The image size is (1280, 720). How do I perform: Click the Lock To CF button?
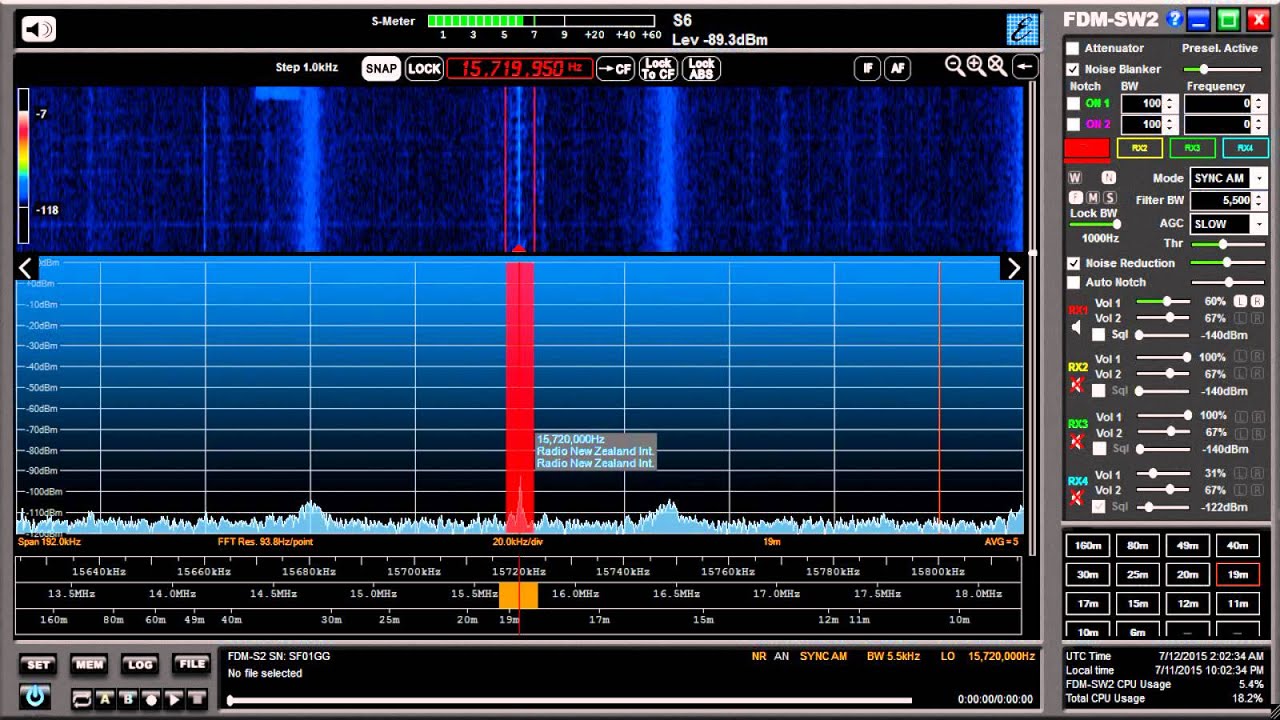click(658, 68)
